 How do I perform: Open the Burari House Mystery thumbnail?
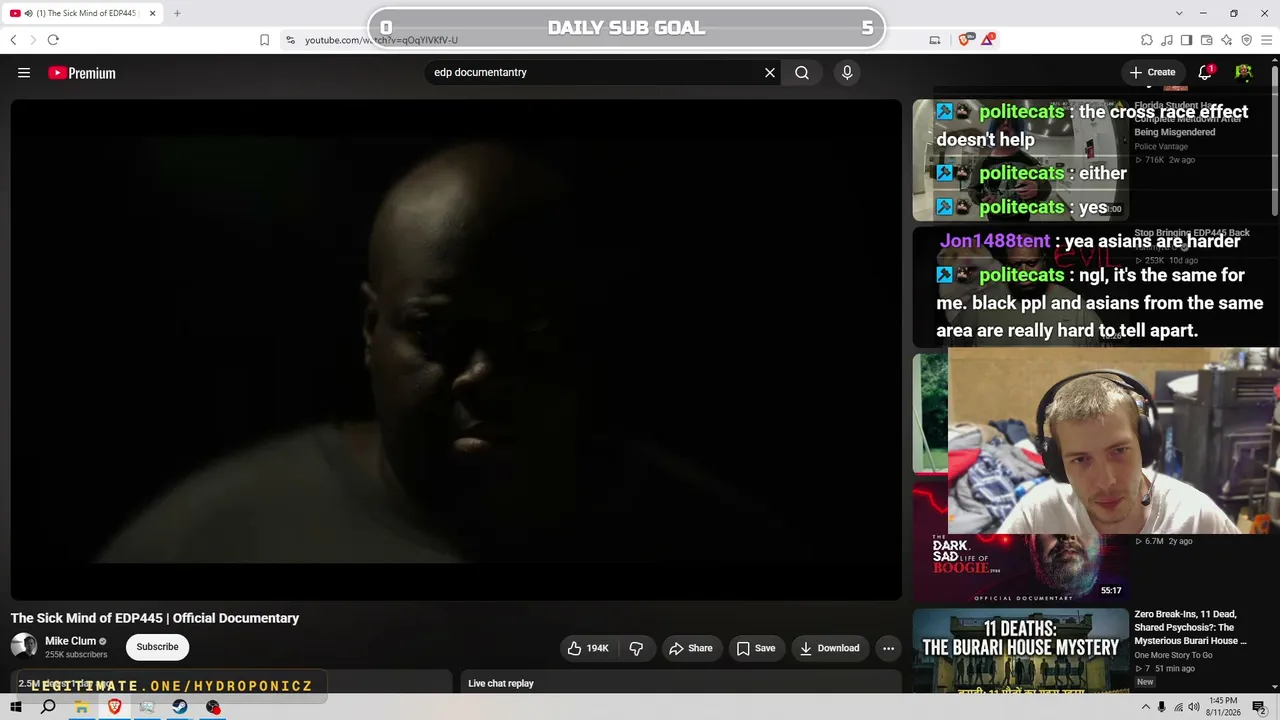1021,650
